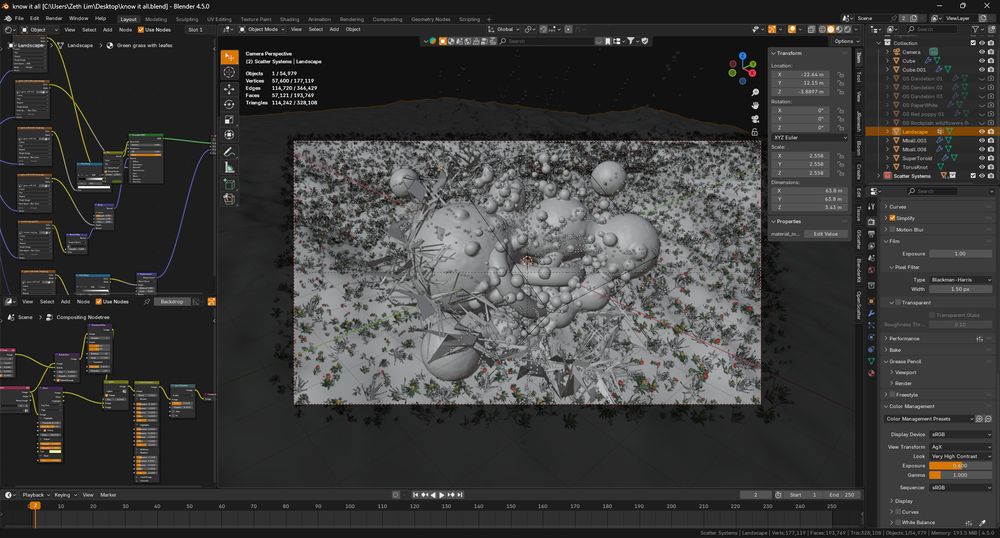Click the timeline current frame marker
Screen dimensions: 1000x538
pyautogui.click(x=34, y=505)
